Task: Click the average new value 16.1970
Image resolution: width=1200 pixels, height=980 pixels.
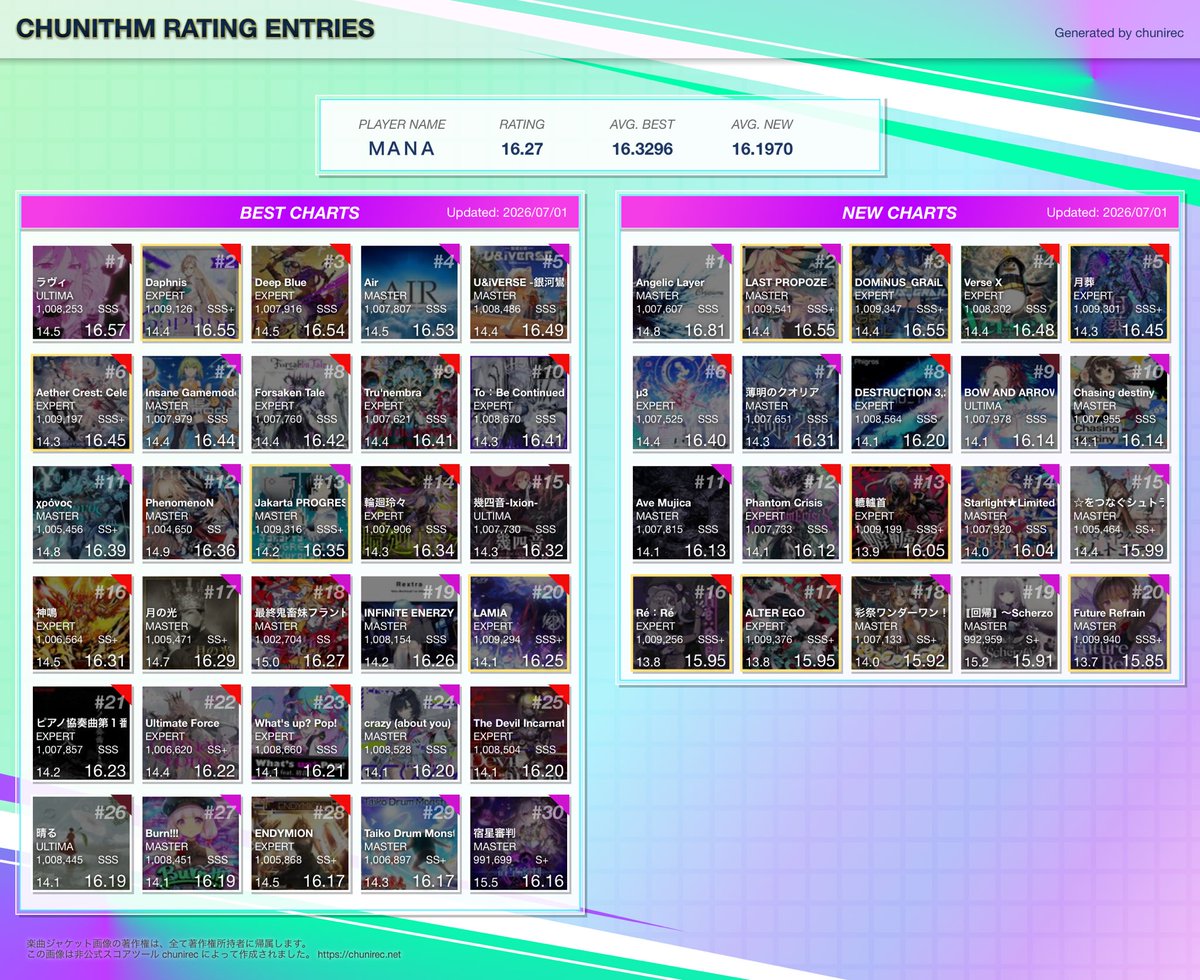Action: 762,149
